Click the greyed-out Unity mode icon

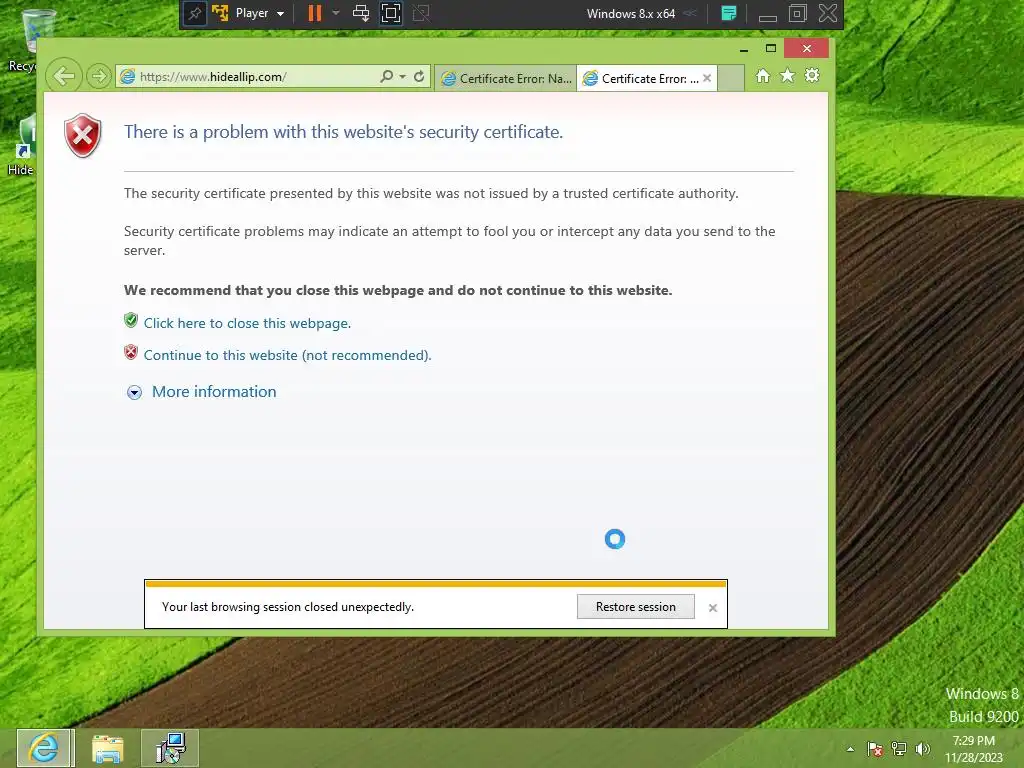click(421, 13)
